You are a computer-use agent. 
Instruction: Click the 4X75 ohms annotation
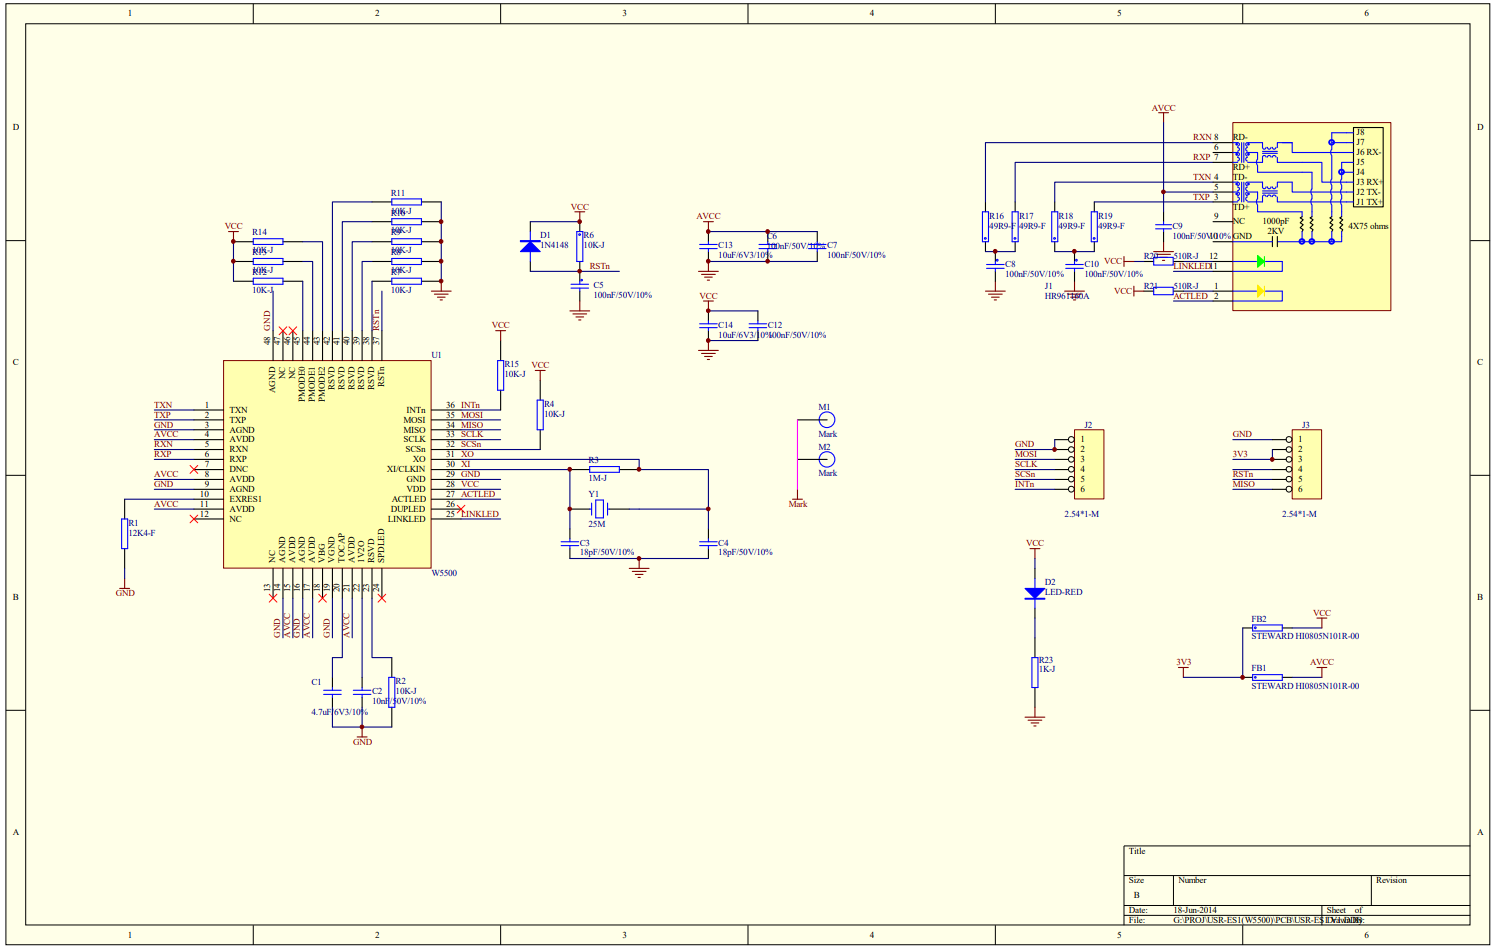[x=1368, y=226]
